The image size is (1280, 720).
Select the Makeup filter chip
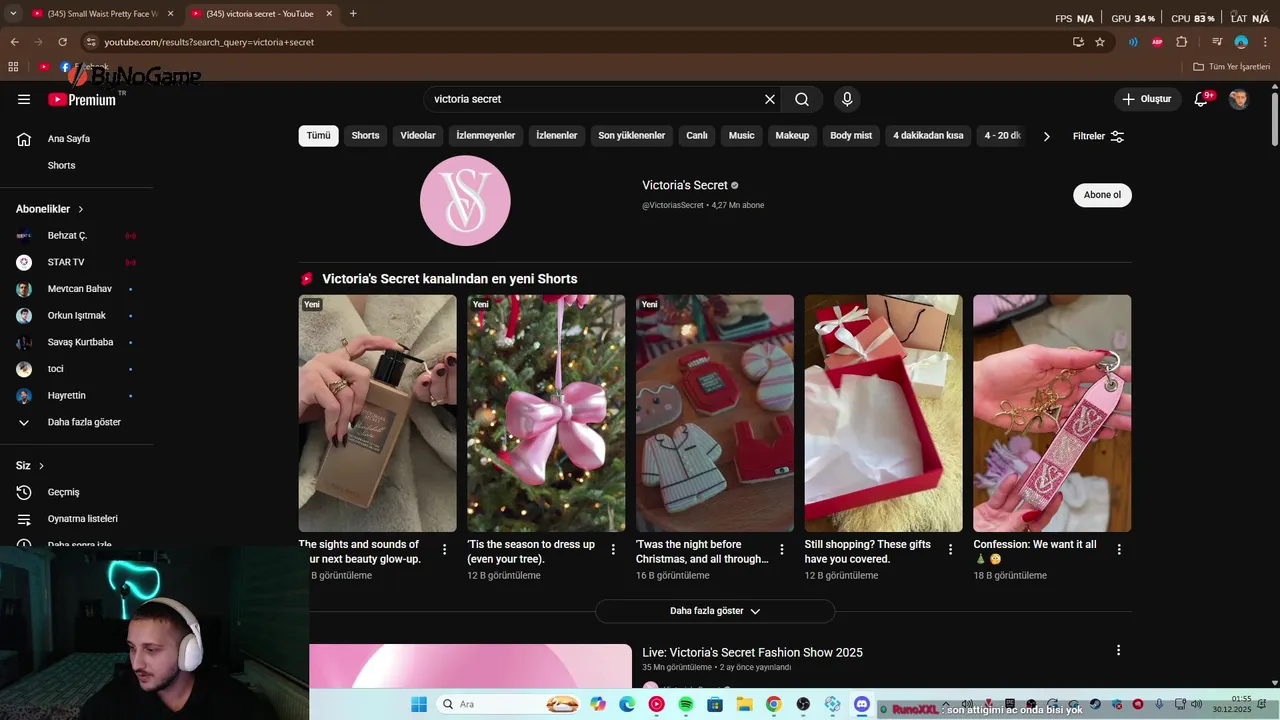coord(792,136)
